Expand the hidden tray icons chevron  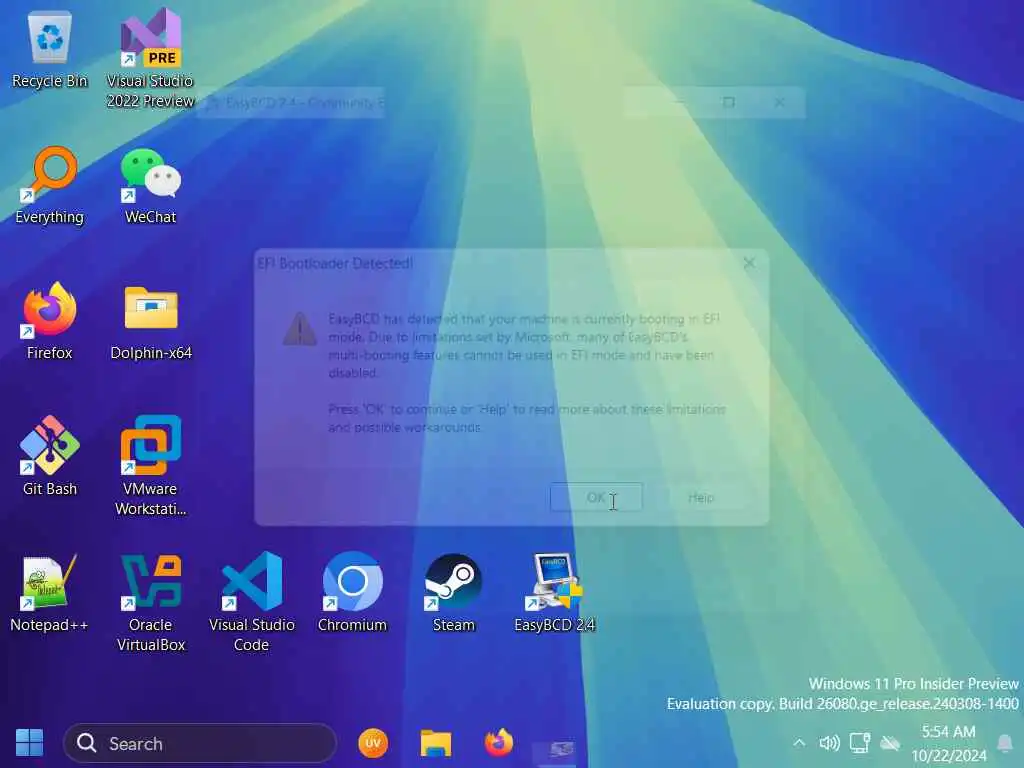799,743
